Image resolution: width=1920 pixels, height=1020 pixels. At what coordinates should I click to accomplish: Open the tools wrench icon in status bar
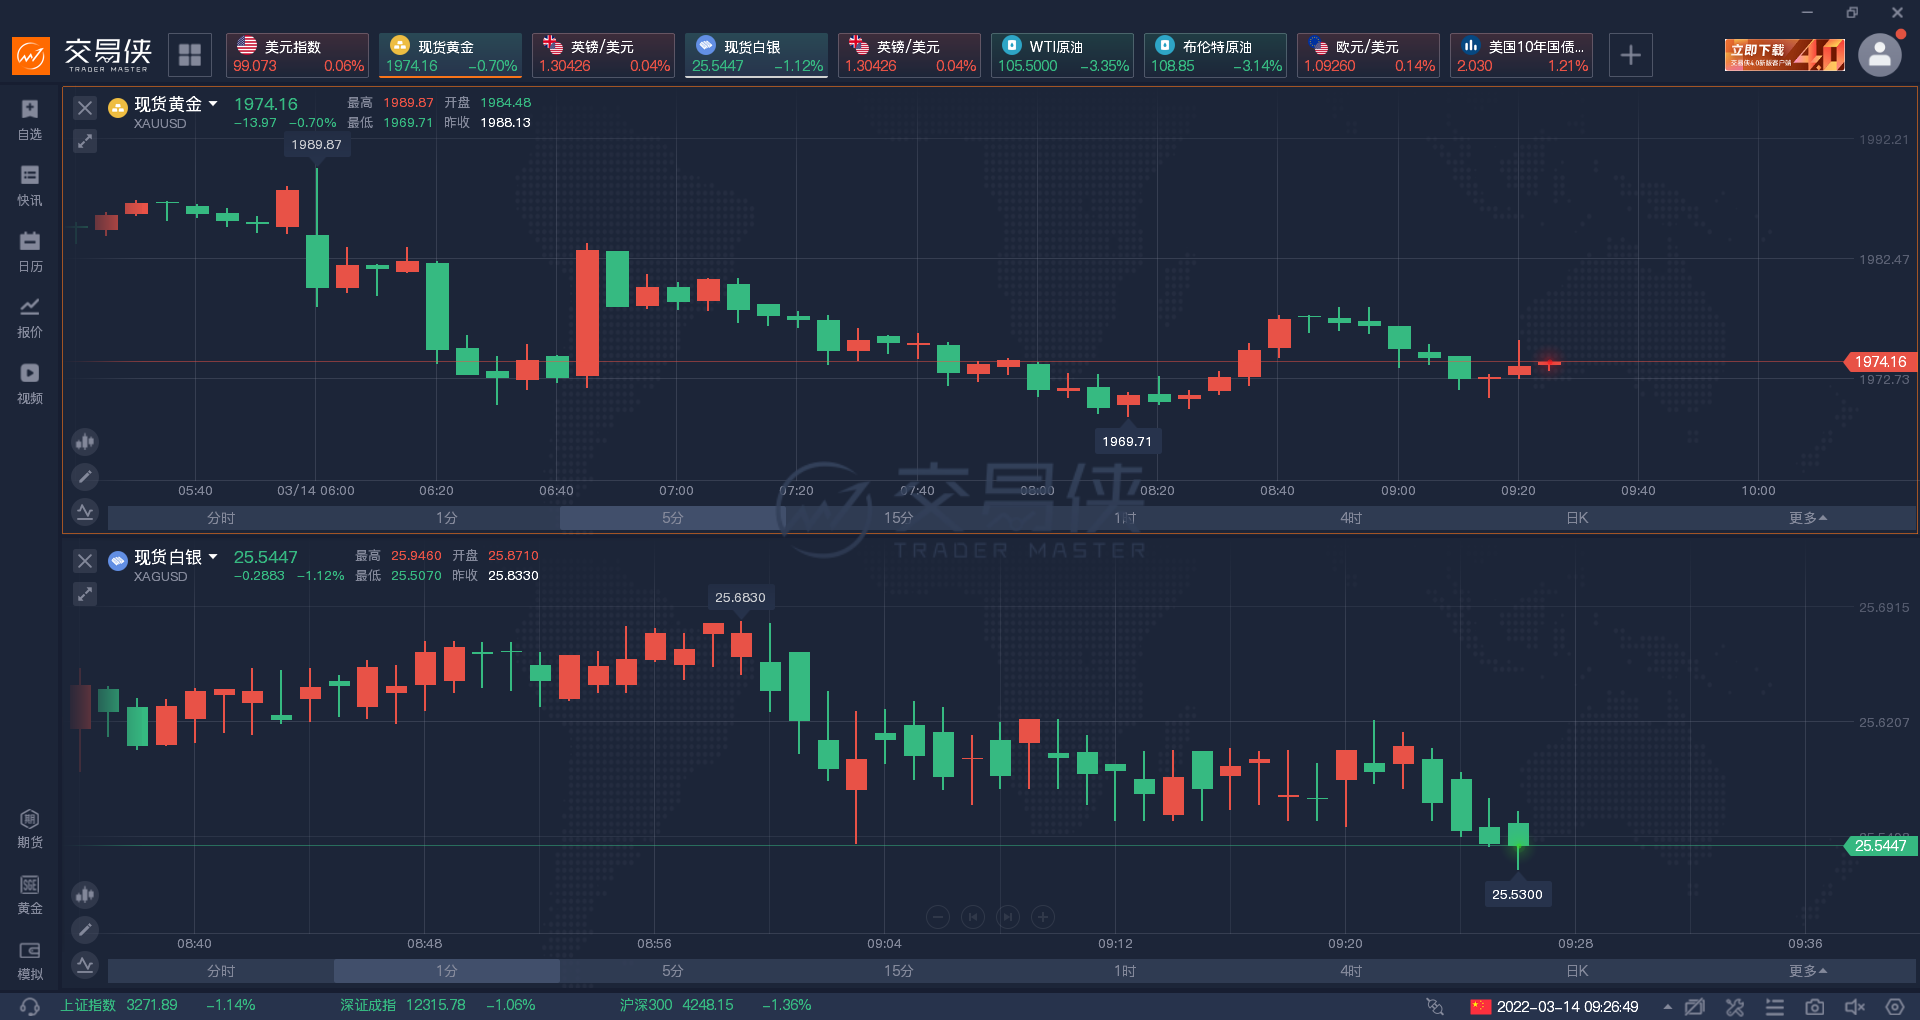[1735, 1007]
